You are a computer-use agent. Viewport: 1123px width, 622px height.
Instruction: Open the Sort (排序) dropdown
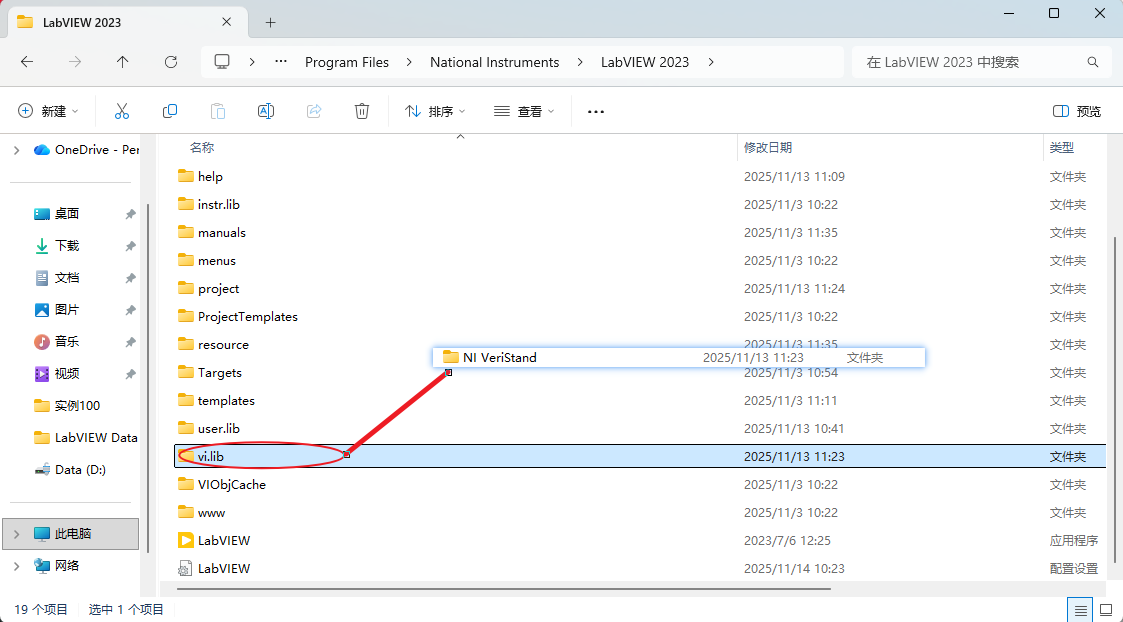click(435, 111)
